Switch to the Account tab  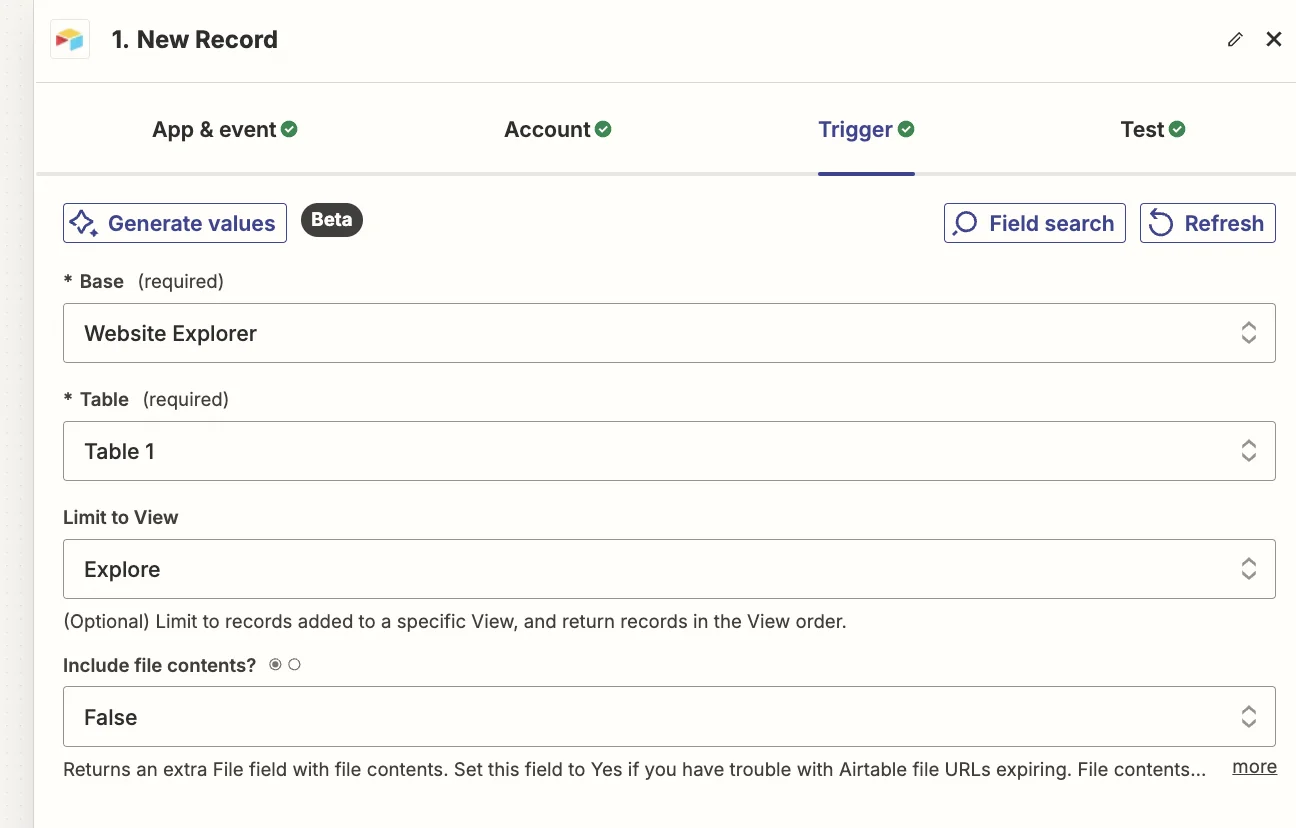point(558,130)
